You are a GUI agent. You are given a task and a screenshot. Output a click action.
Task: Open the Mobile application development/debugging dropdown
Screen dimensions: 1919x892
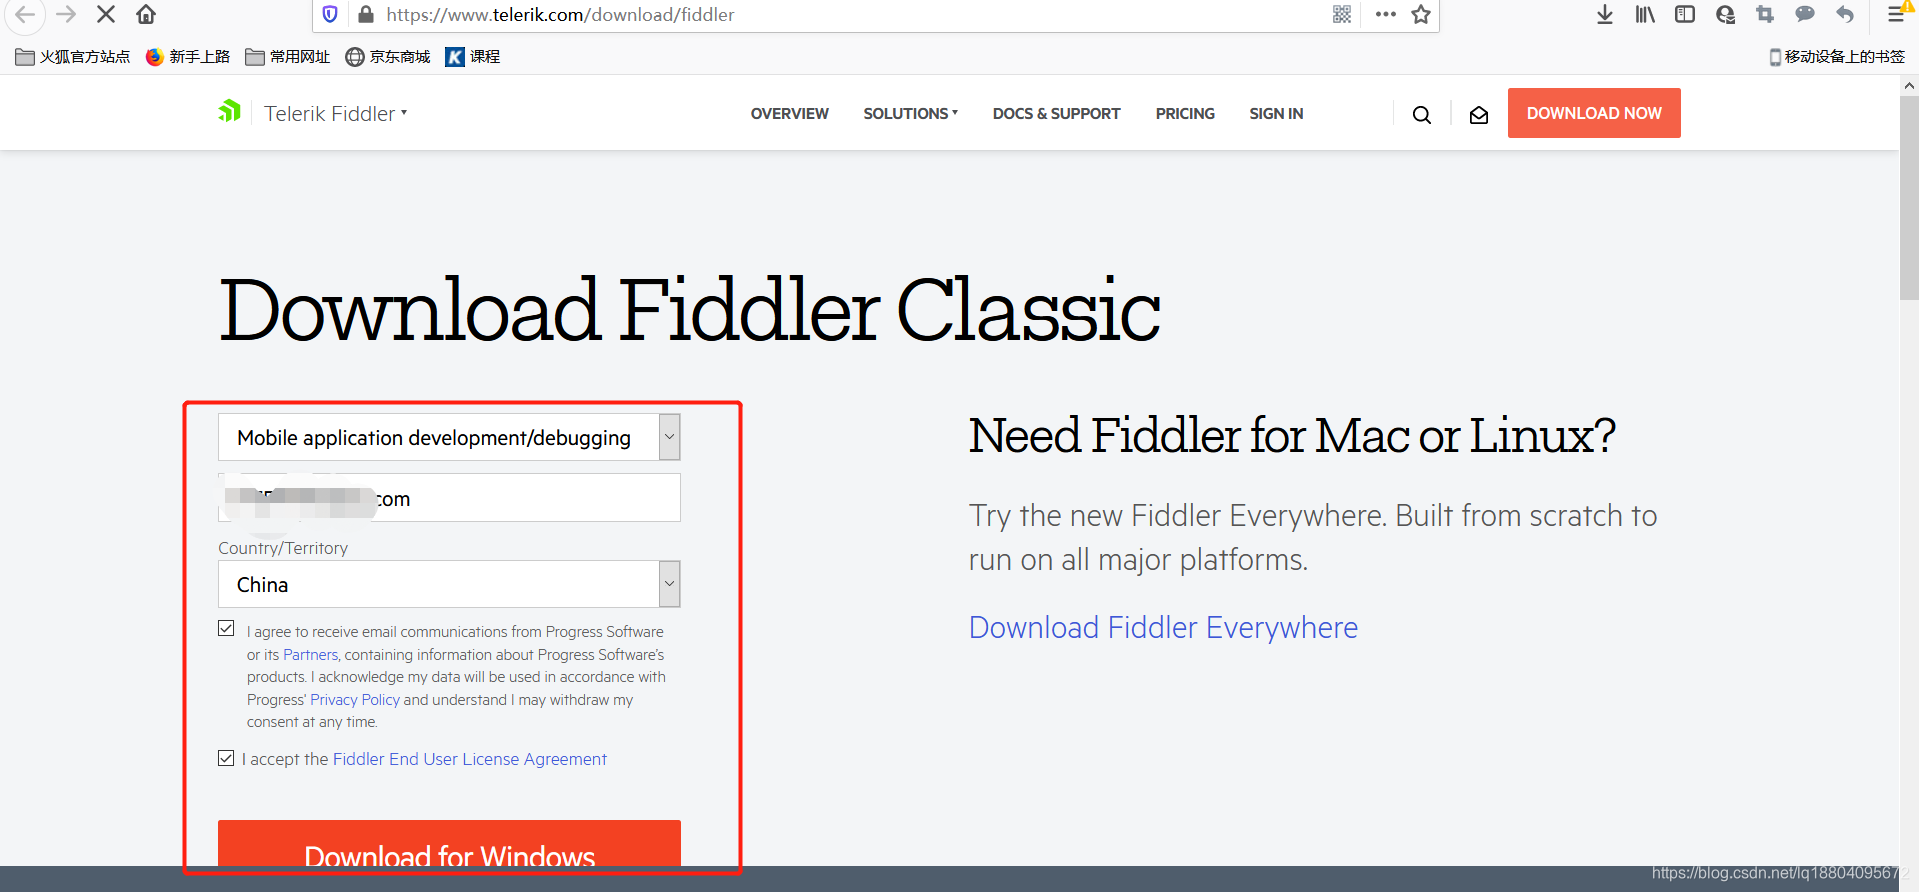449,437
